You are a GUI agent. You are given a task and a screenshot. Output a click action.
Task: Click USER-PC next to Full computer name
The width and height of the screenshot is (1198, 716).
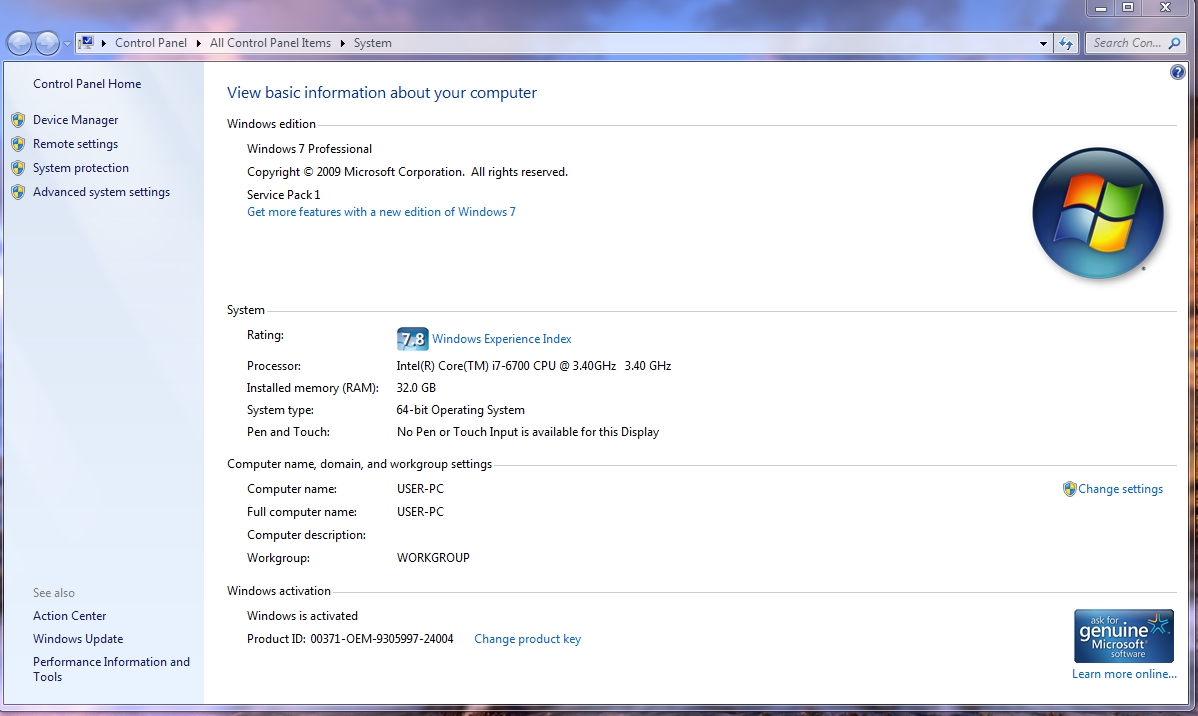(x=420, y=512)
